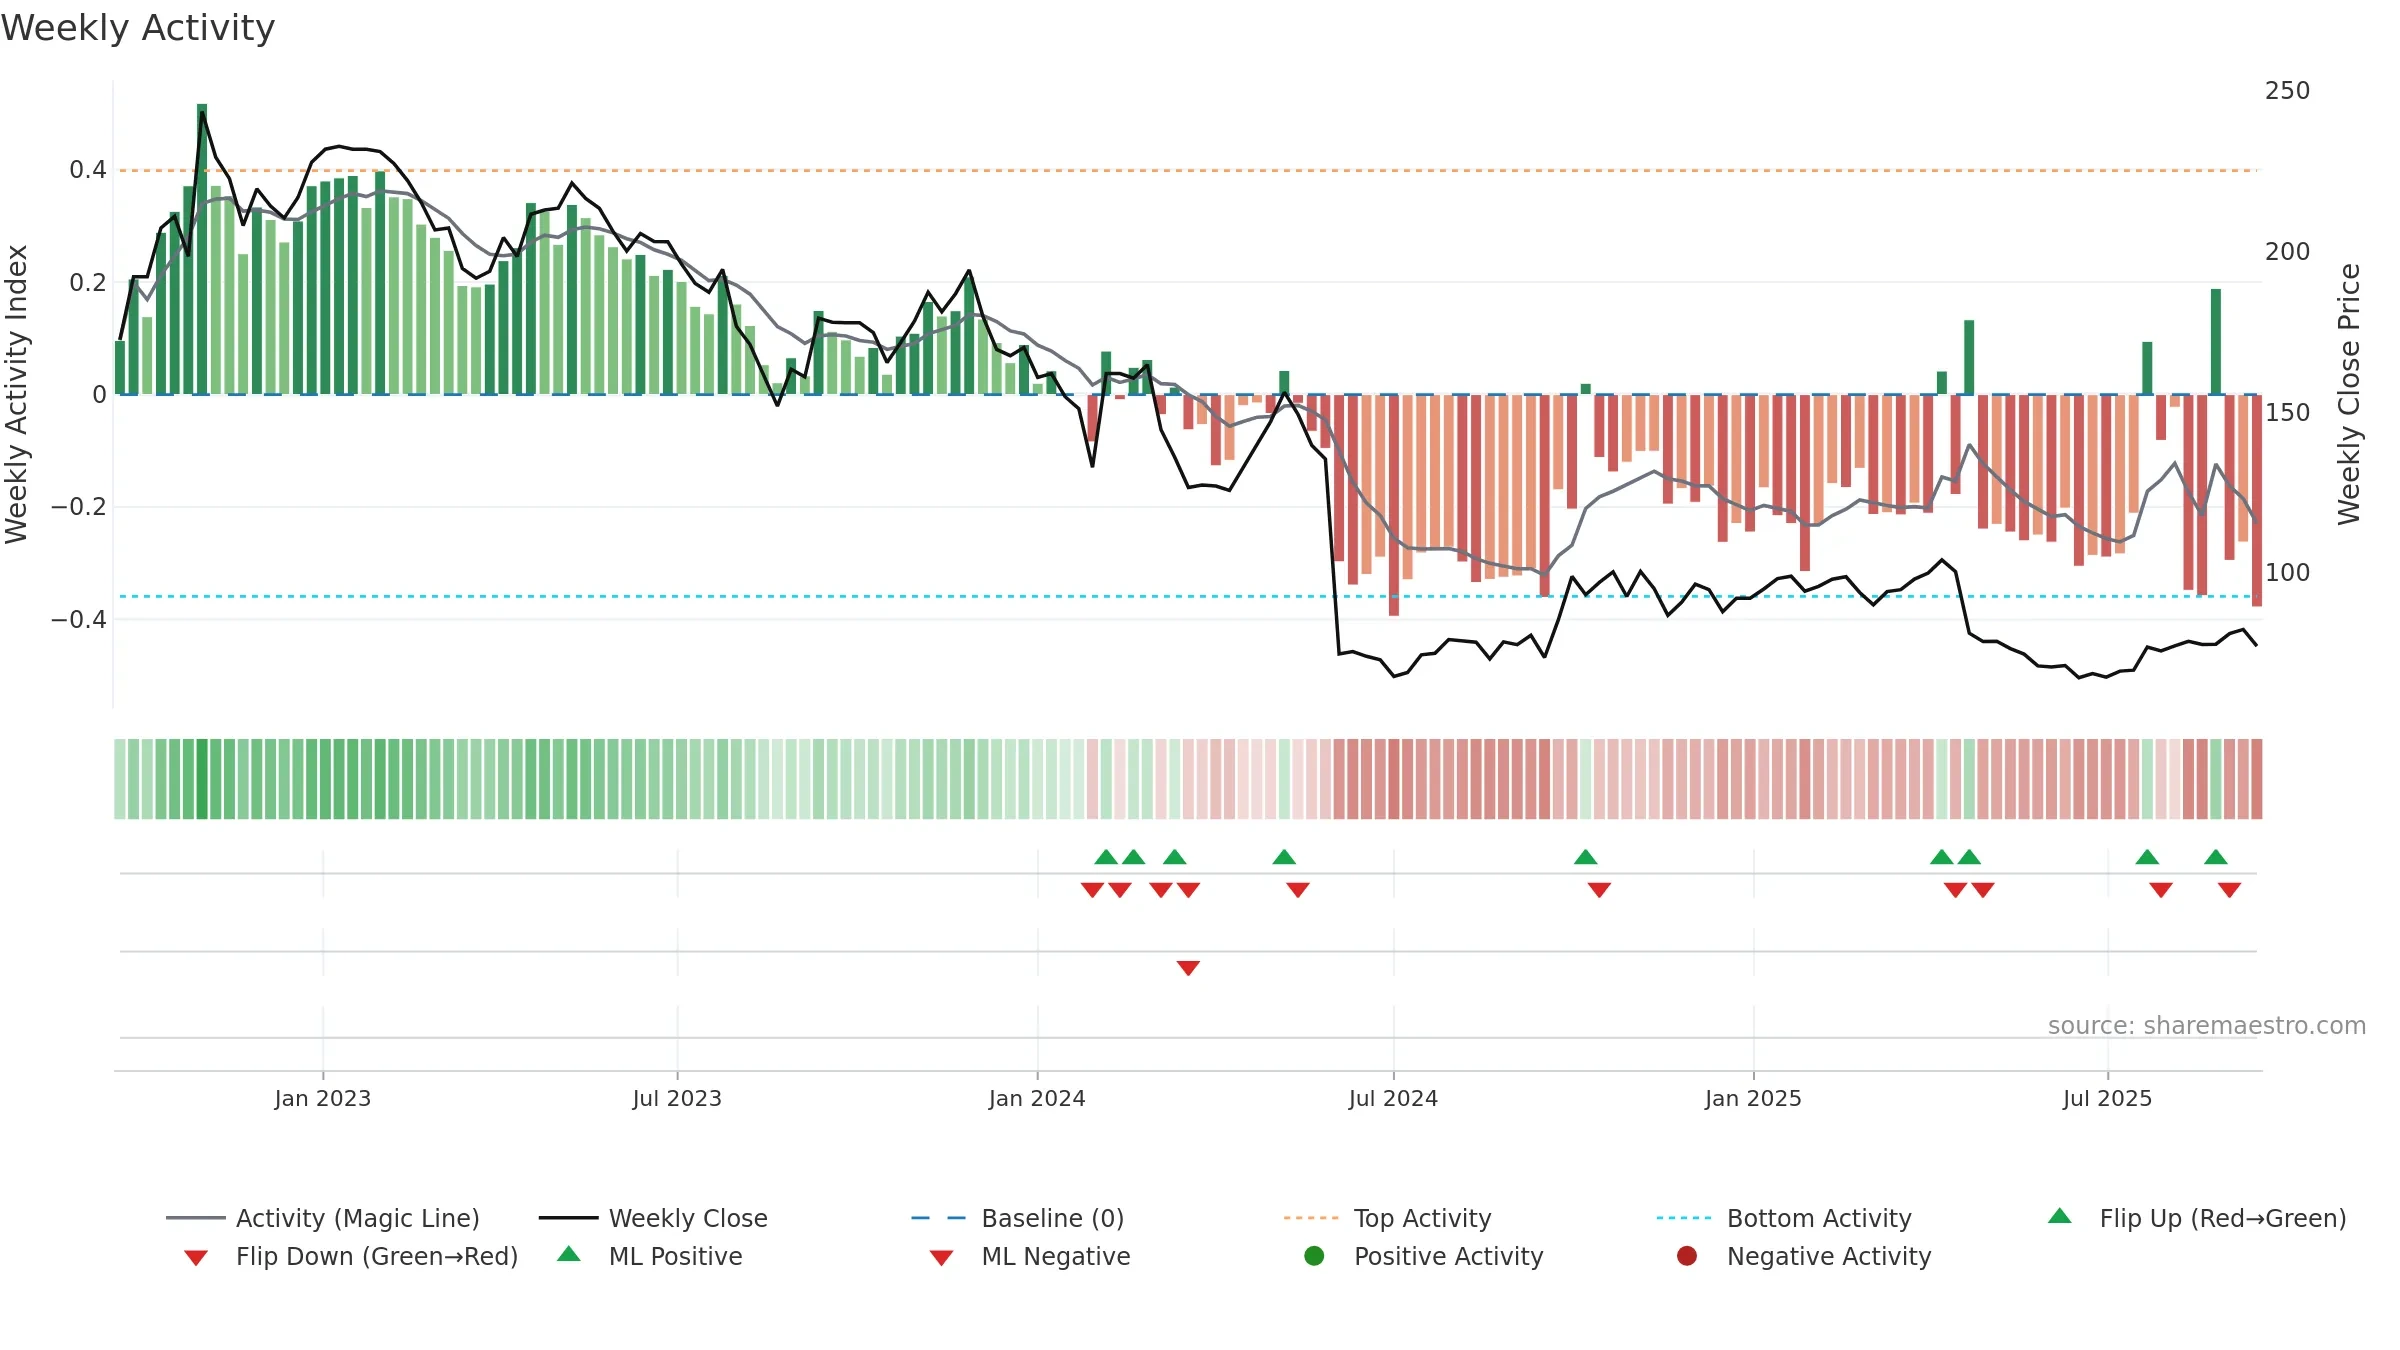
Task: Click the Jan 2023 x-axis label
Action: (323, 1098)
